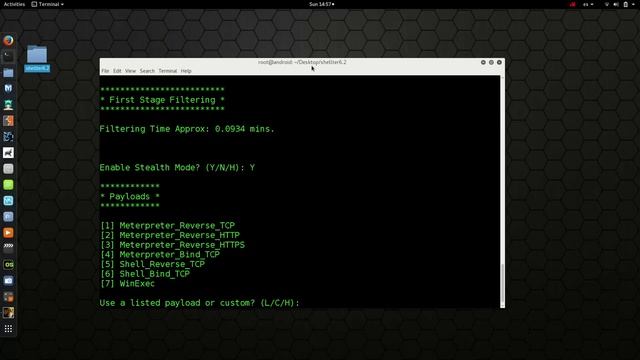Click the '[1] Meterpreter_Reverse_TCP' line
Image resolution: width=640 pixels, height=360 pixels.
click(x=168, y=225)
